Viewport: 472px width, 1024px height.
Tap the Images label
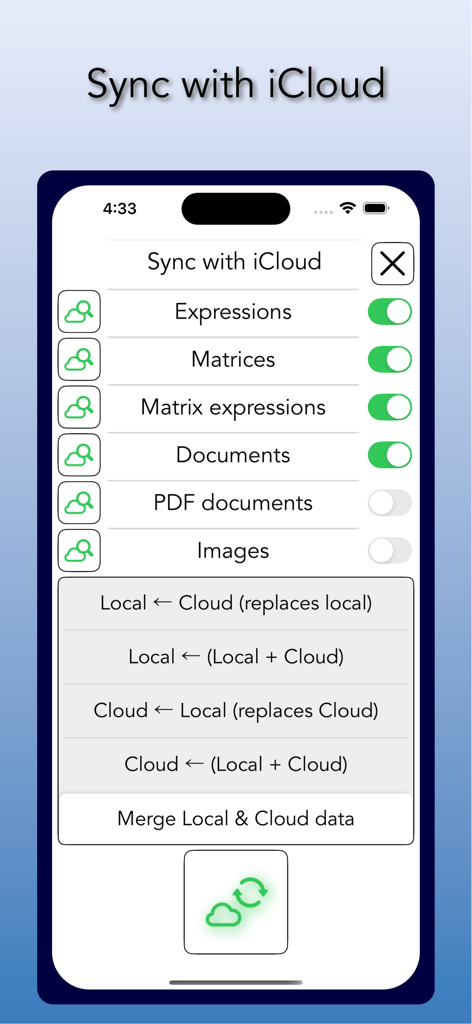(x=233, y=551)
